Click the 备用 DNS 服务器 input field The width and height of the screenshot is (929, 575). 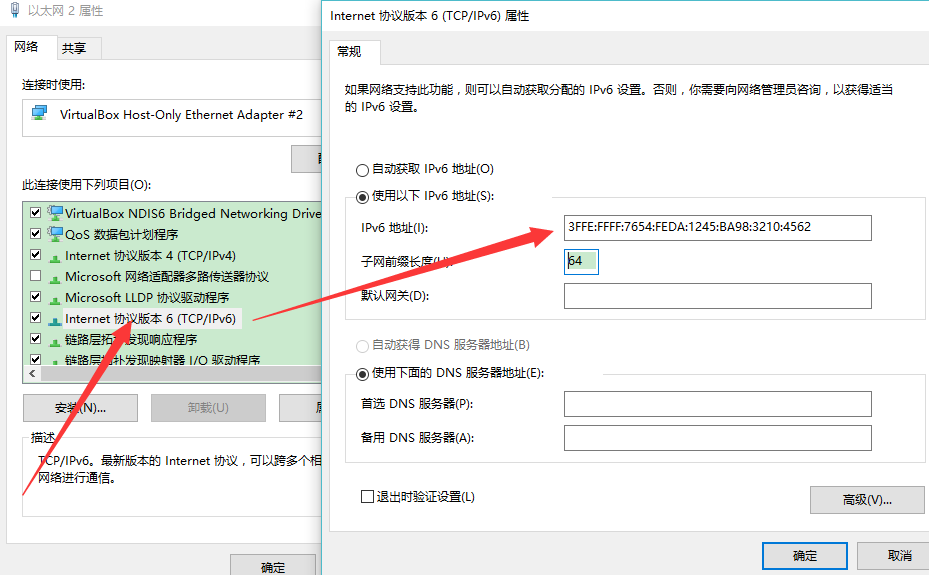[x=717, y=438]
